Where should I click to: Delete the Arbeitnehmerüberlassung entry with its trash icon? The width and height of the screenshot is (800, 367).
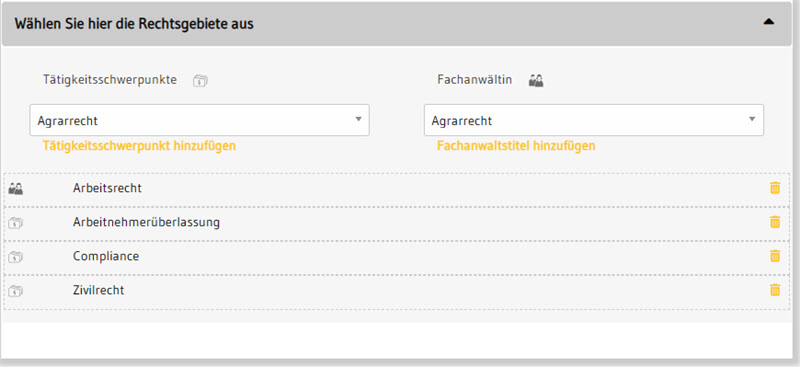pyautogui.click(x=774, y=222)
